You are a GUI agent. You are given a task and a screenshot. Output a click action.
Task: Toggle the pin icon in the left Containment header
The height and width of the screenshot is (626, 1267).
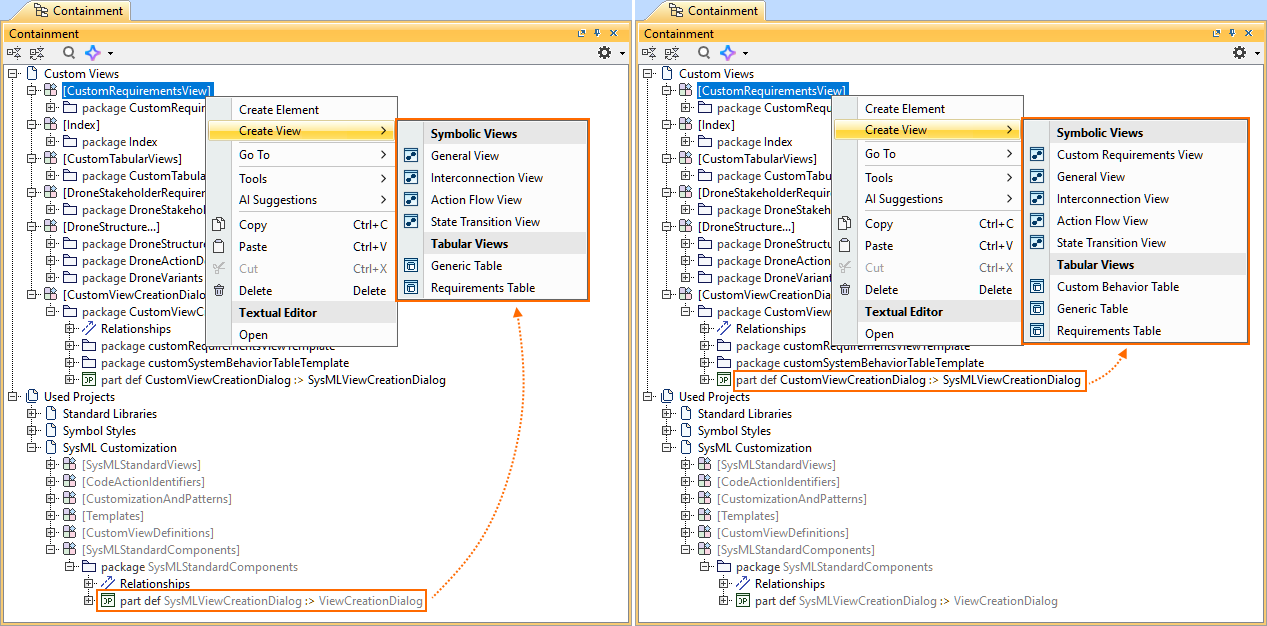[x=598, y=34]
